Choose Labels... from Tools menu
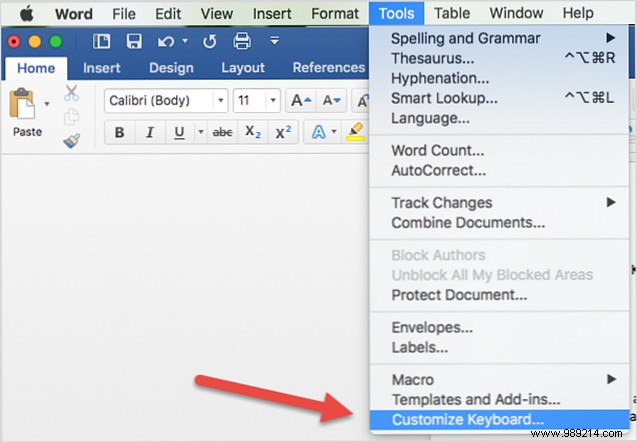The image size is (637, 442). pyautogui.click(x=500, y=347)
